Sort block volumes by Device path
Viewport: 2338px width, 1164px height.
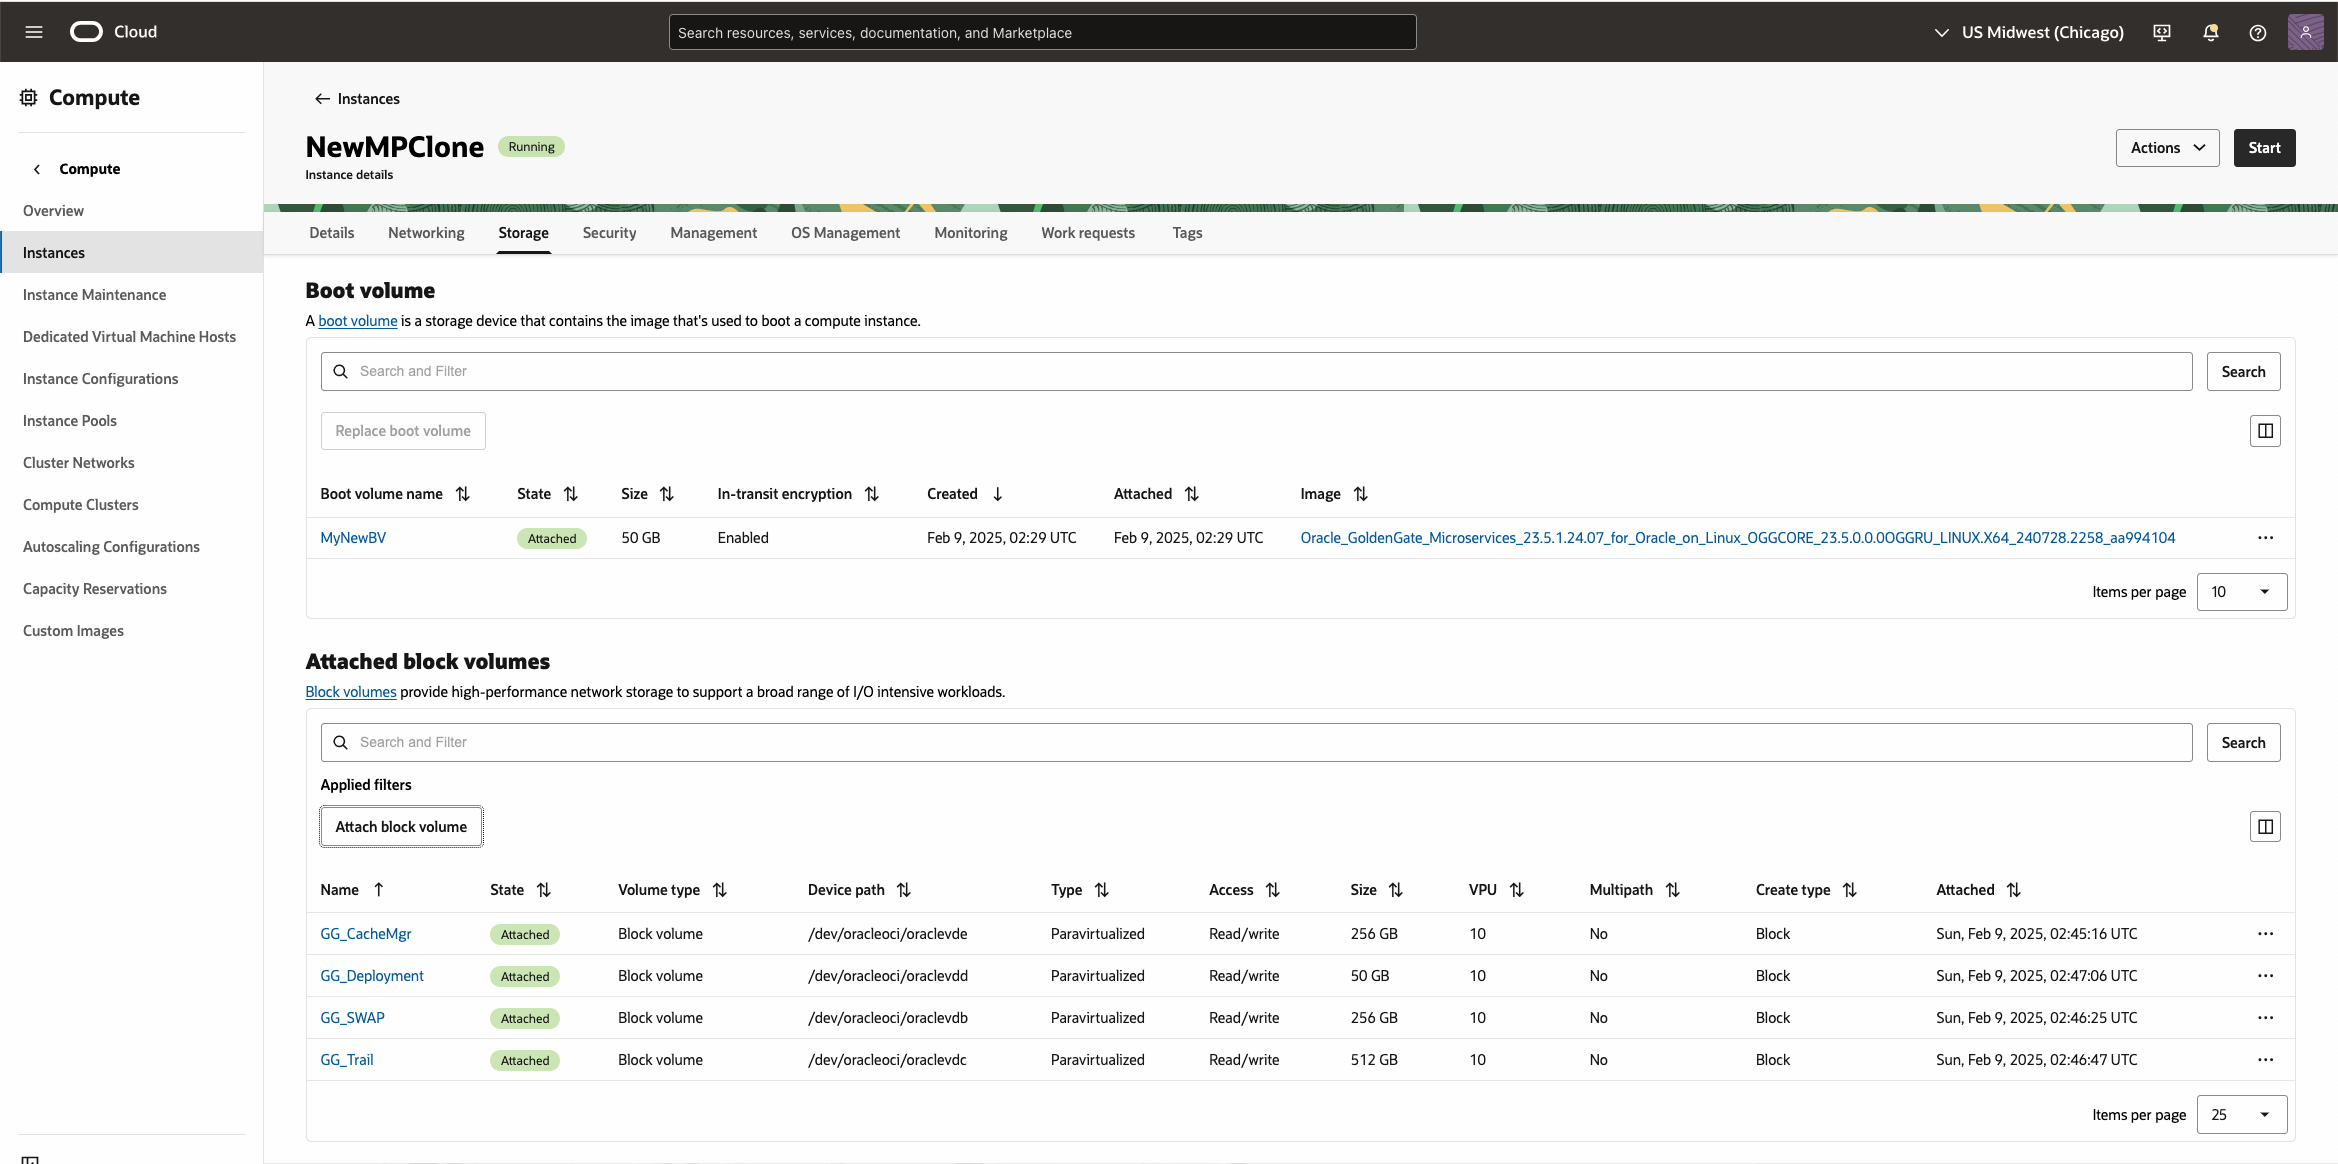(903, 890)
